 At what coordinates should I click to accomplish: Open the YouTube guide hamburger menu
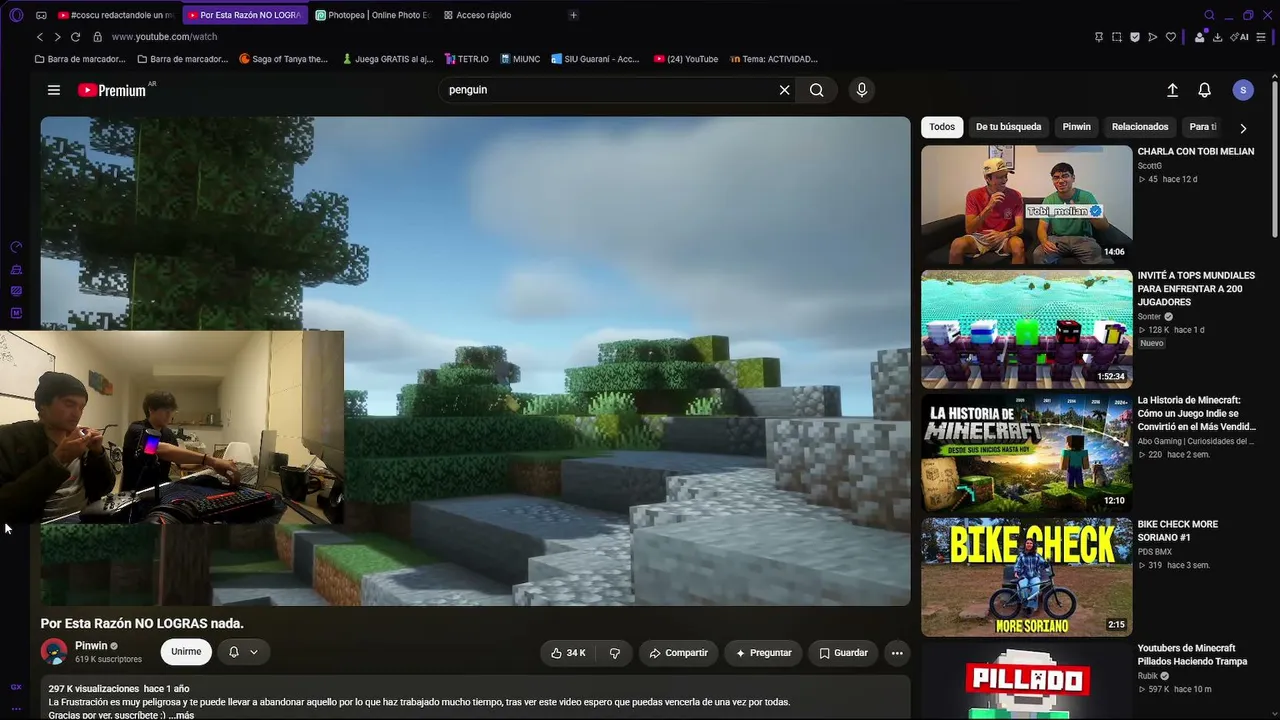tap(54, 90)
